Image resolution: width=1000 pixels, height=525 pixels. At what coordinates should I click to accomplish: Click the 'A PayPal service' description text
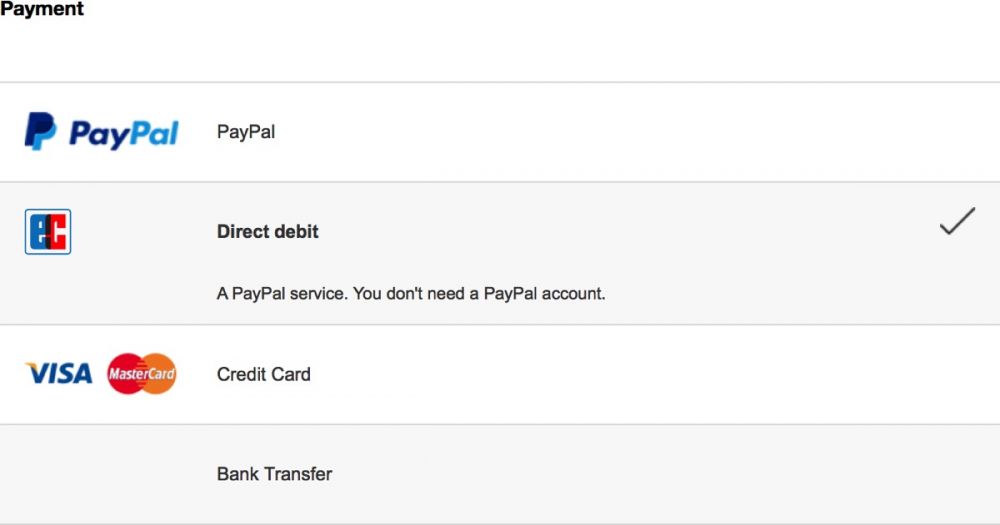(x=411, y=293)
